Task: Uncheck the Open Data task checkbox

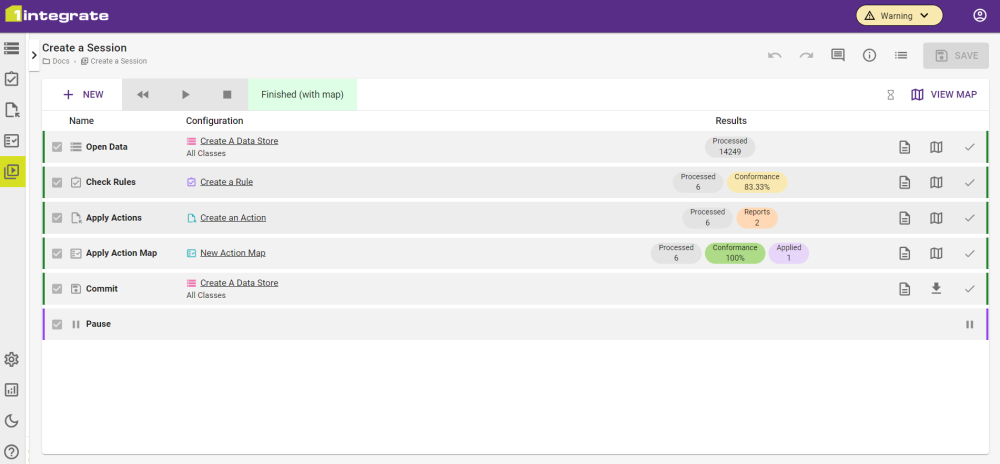Action: pyautogui.click(x=57, y=147)
